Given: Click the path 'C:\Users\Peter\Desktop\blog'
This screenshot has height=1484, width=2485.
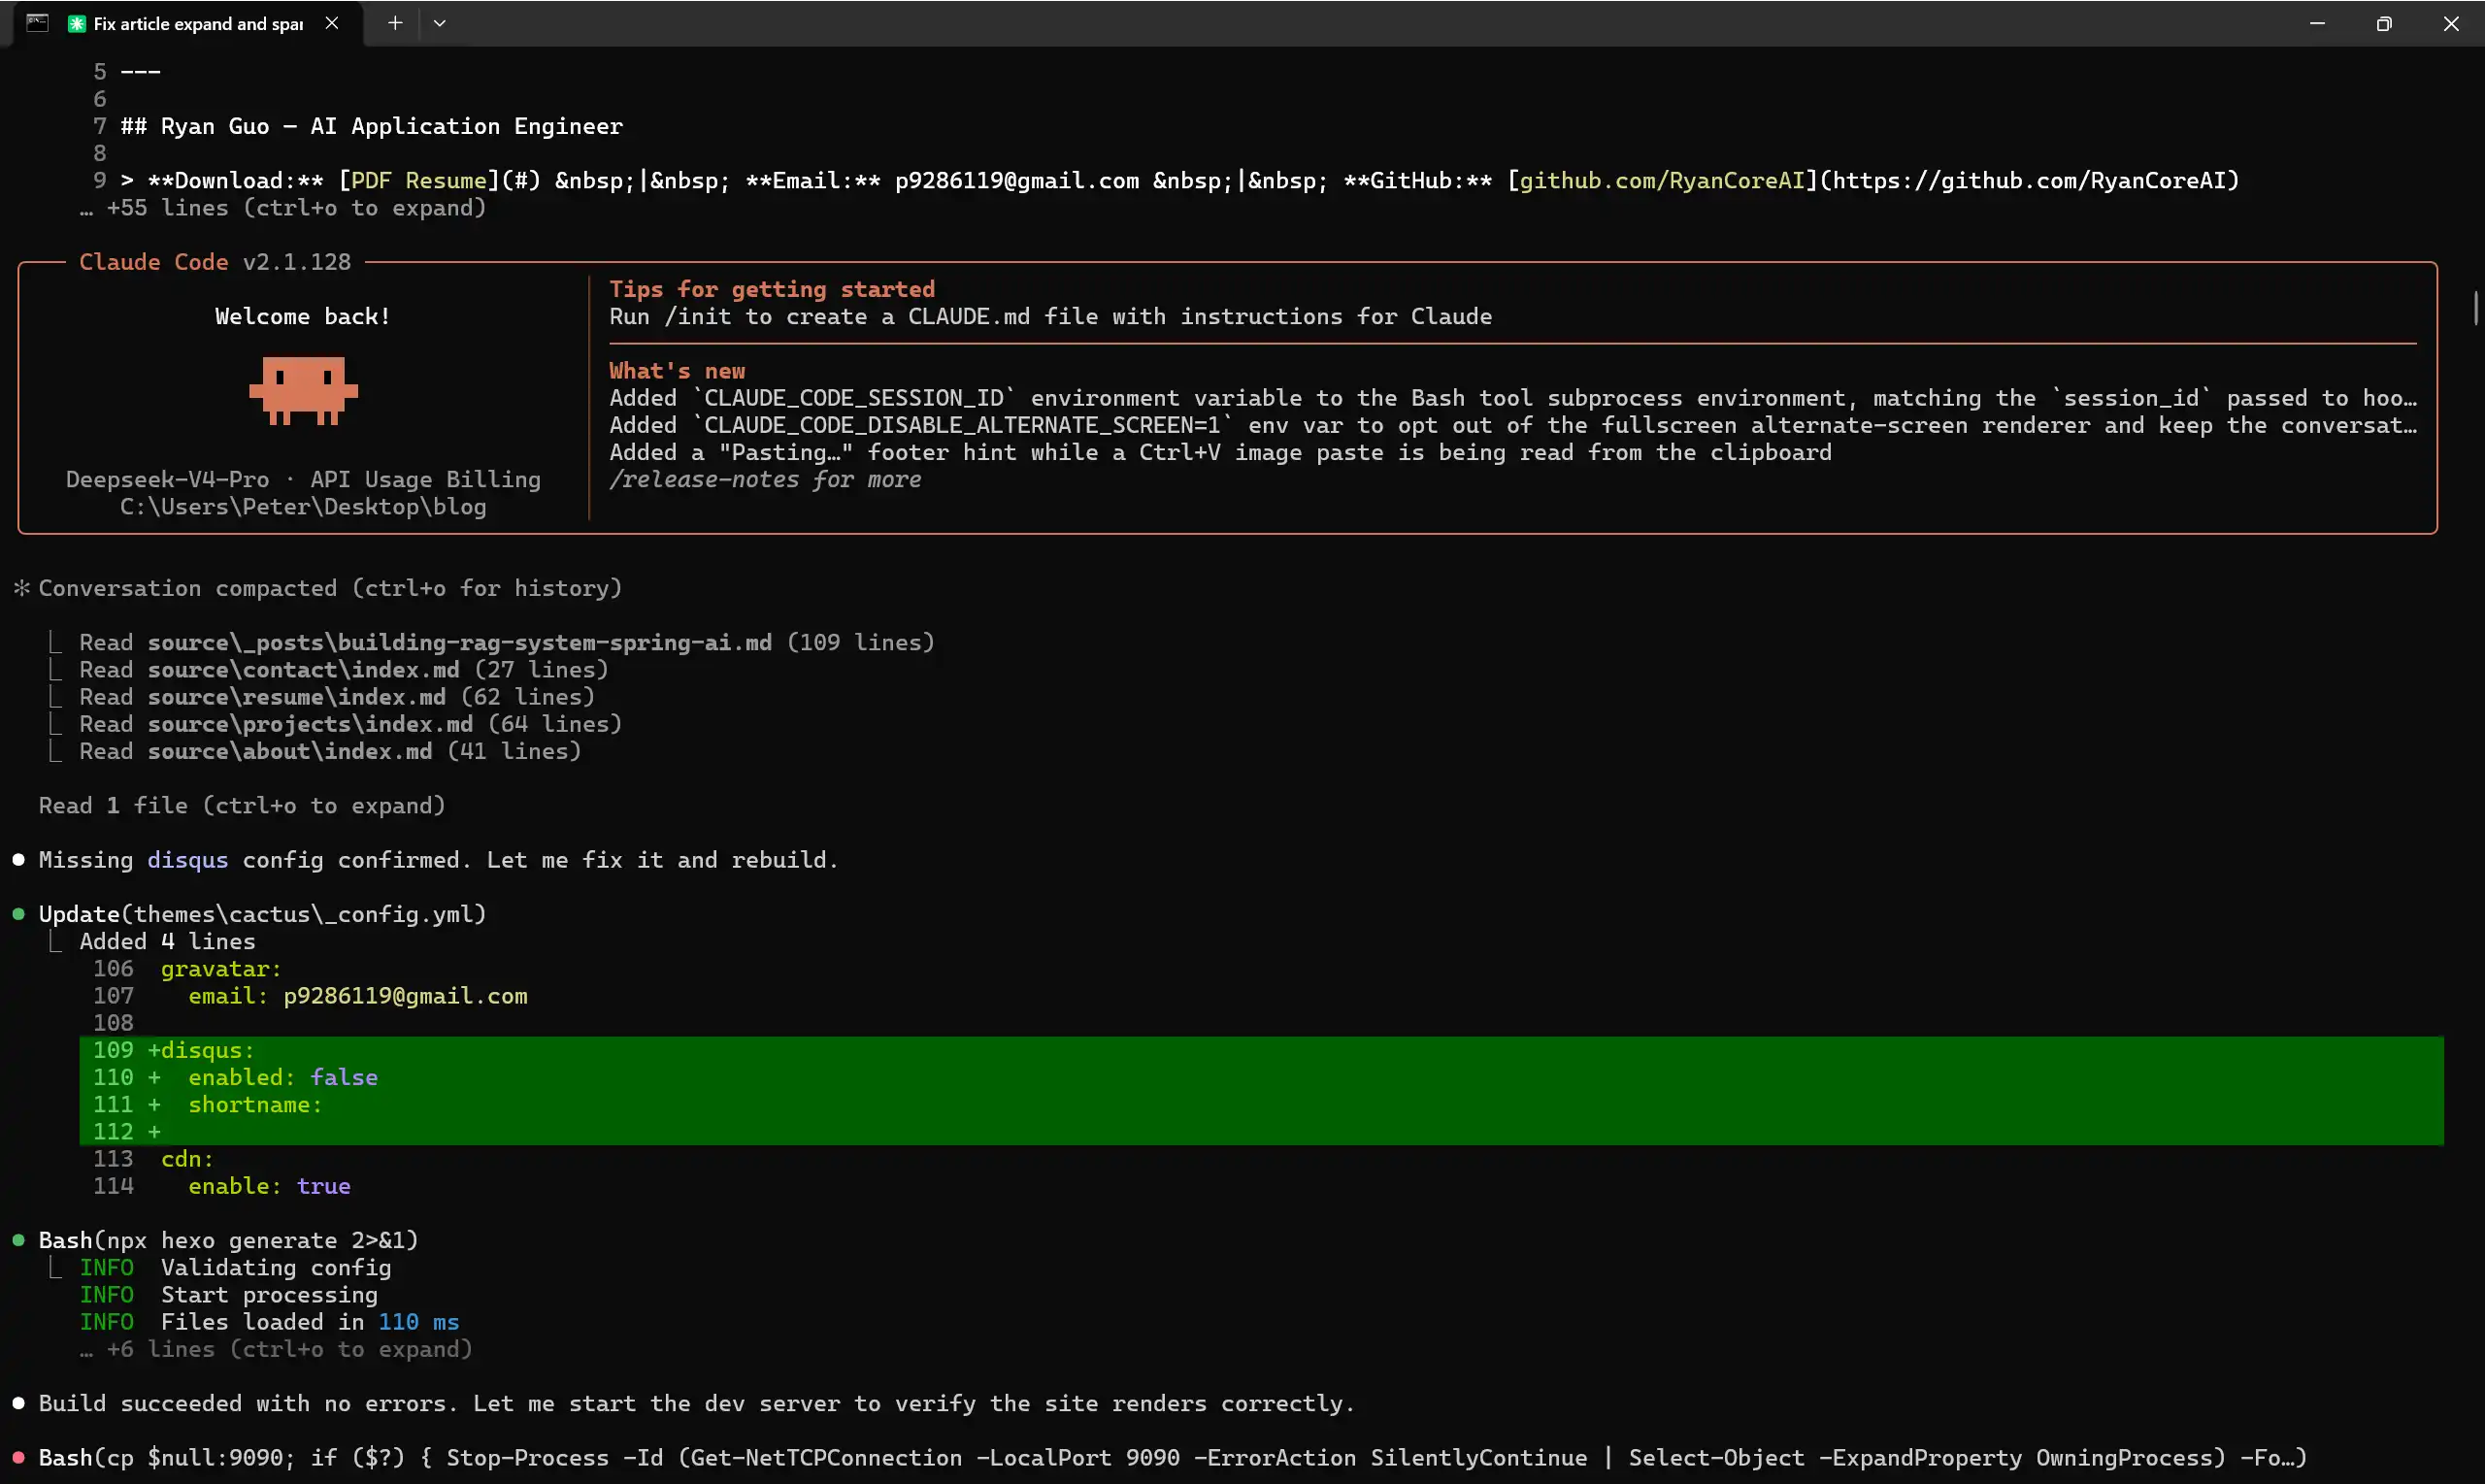Looking at the screenshot, I should click(303, 507).
